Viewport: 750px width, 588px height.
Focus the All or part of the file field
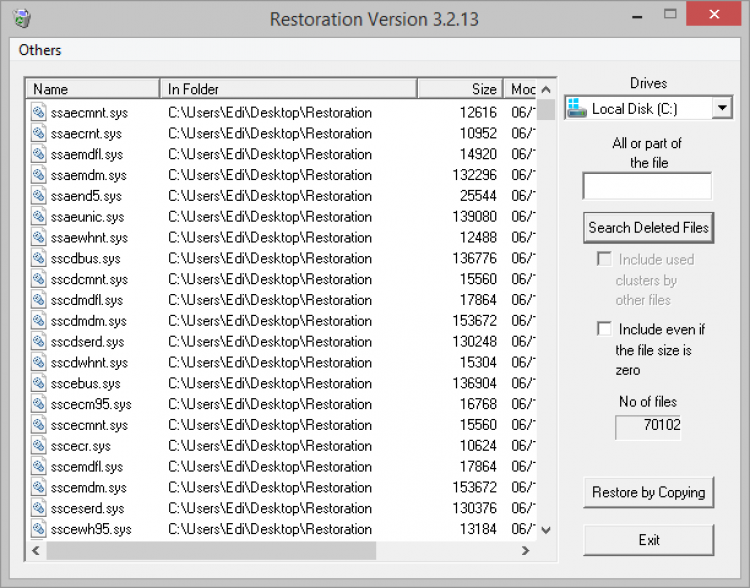(x=647, y=186)
